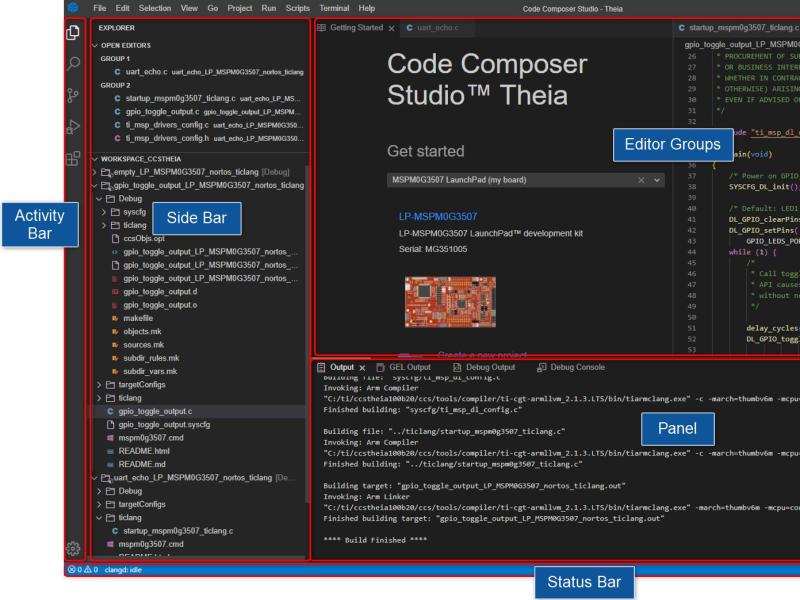Click the C icon beside gpio_toggle_output.c in workspace
Image resolution: width=800 pixels, height=600 pixels.
pyautogui.click(x=110, y=411)
